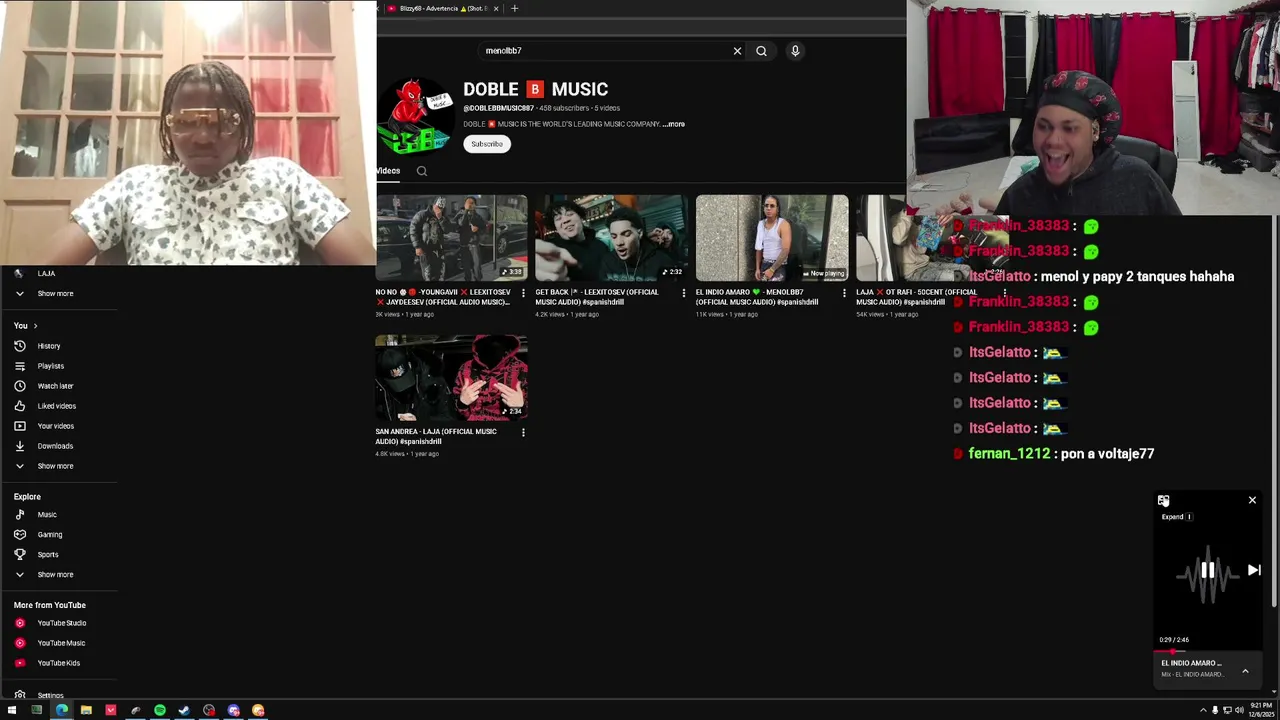1280x720 pixels.
Task: Open LAJA OT RAFI 50CENT video title
Action: 916,297
